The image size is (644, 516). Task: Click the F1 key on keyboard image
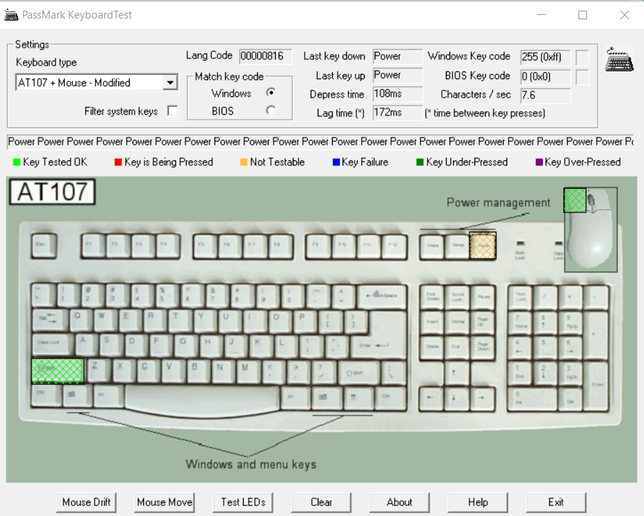pyautogui.click(x=93, y=245)
